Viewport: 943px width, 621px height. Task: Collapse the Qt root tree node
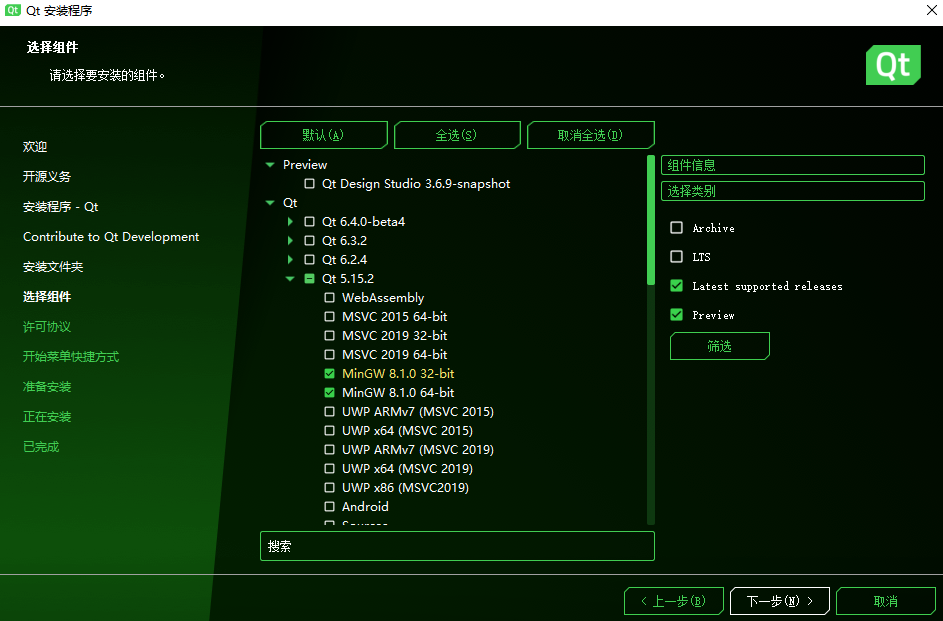click(270, 203)
